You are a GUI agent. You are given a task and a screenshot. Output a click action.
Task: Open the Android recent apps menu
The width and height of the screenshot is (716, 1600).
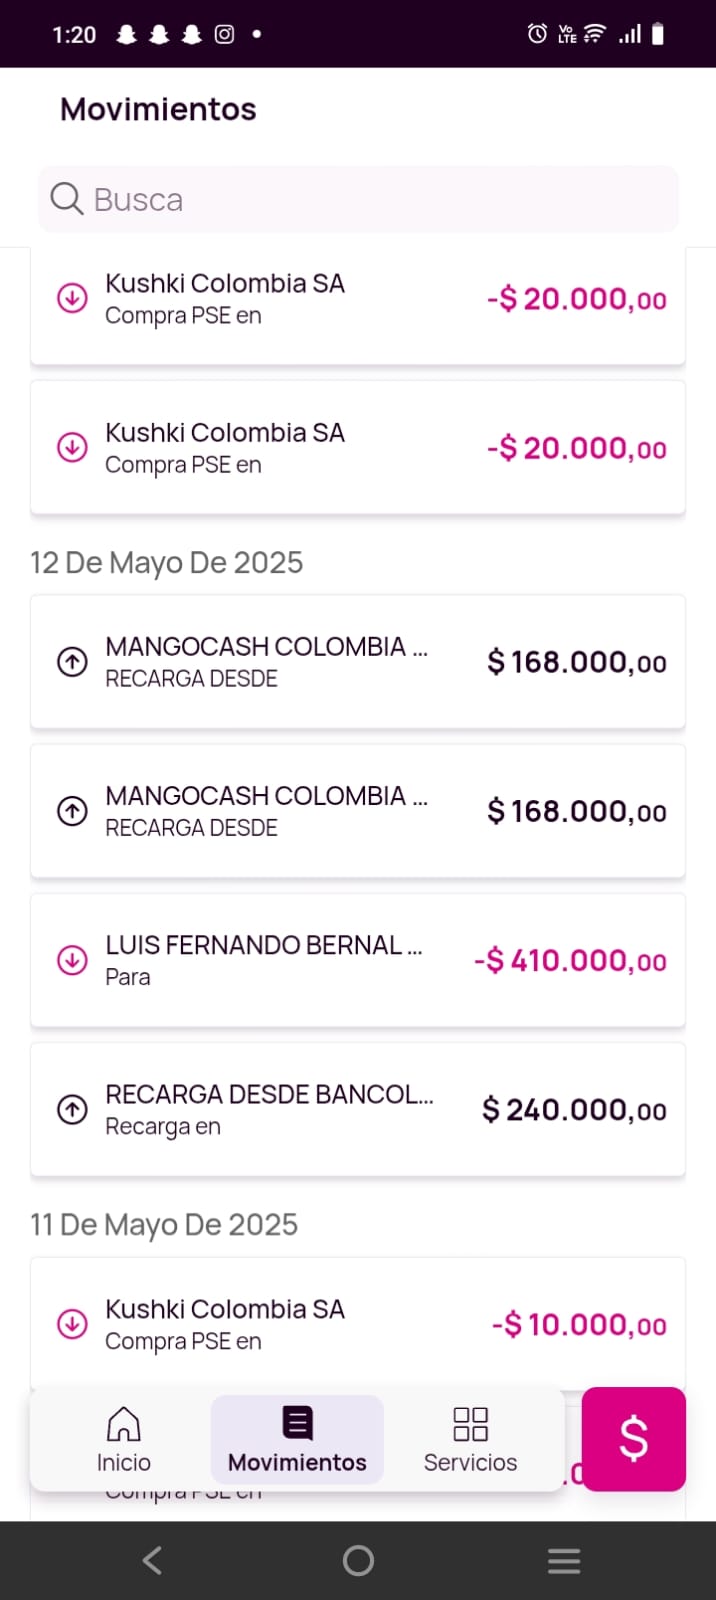(x=564, y=1560)
